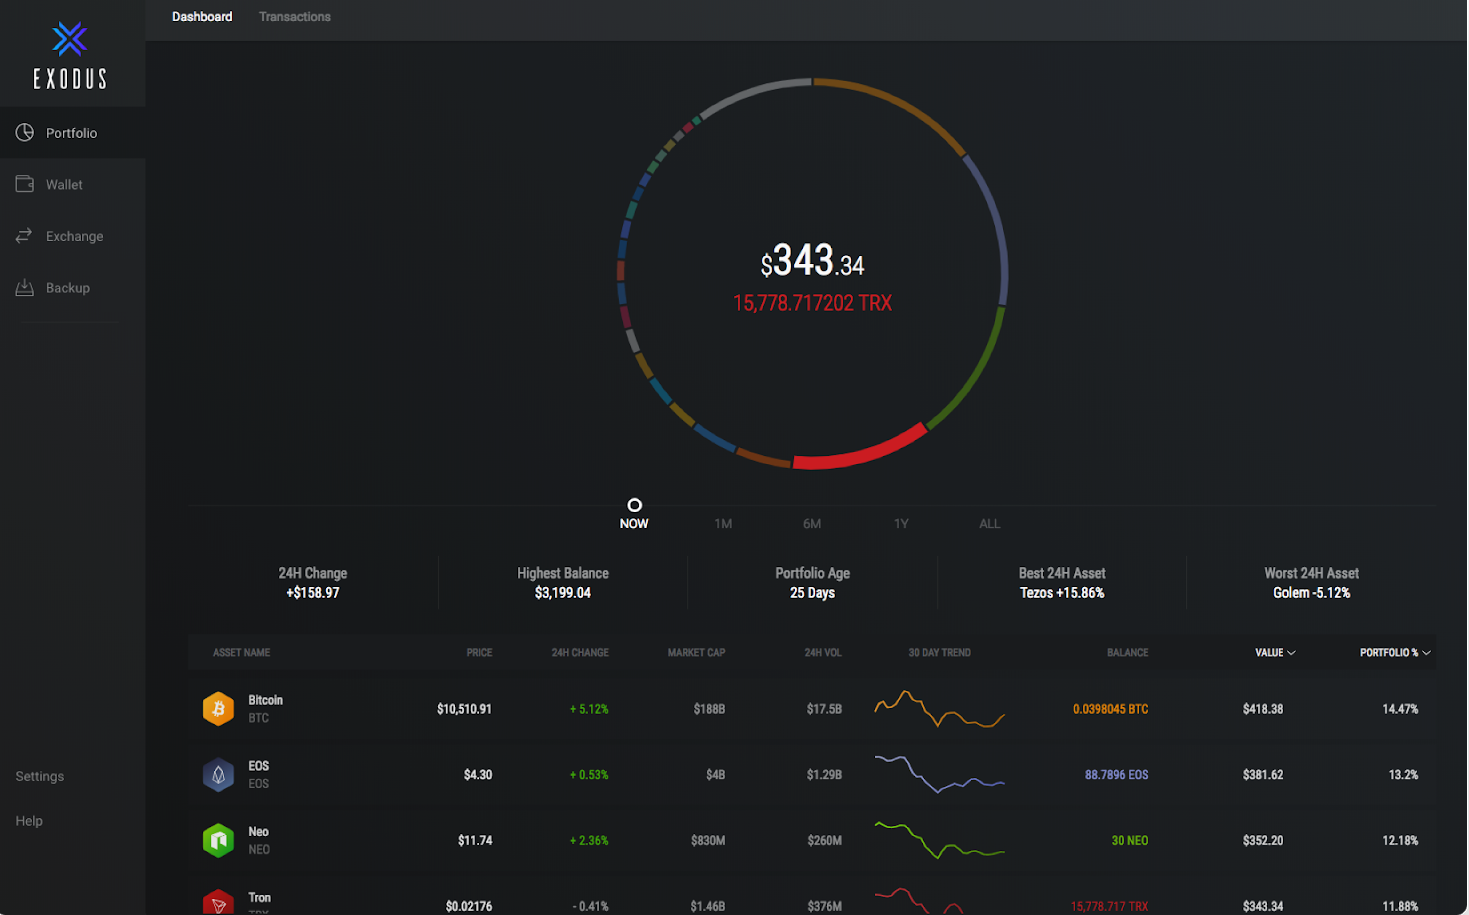Click the Tron price $0.02176
This screenshot has height=915, width=1469.
(469, 906)
